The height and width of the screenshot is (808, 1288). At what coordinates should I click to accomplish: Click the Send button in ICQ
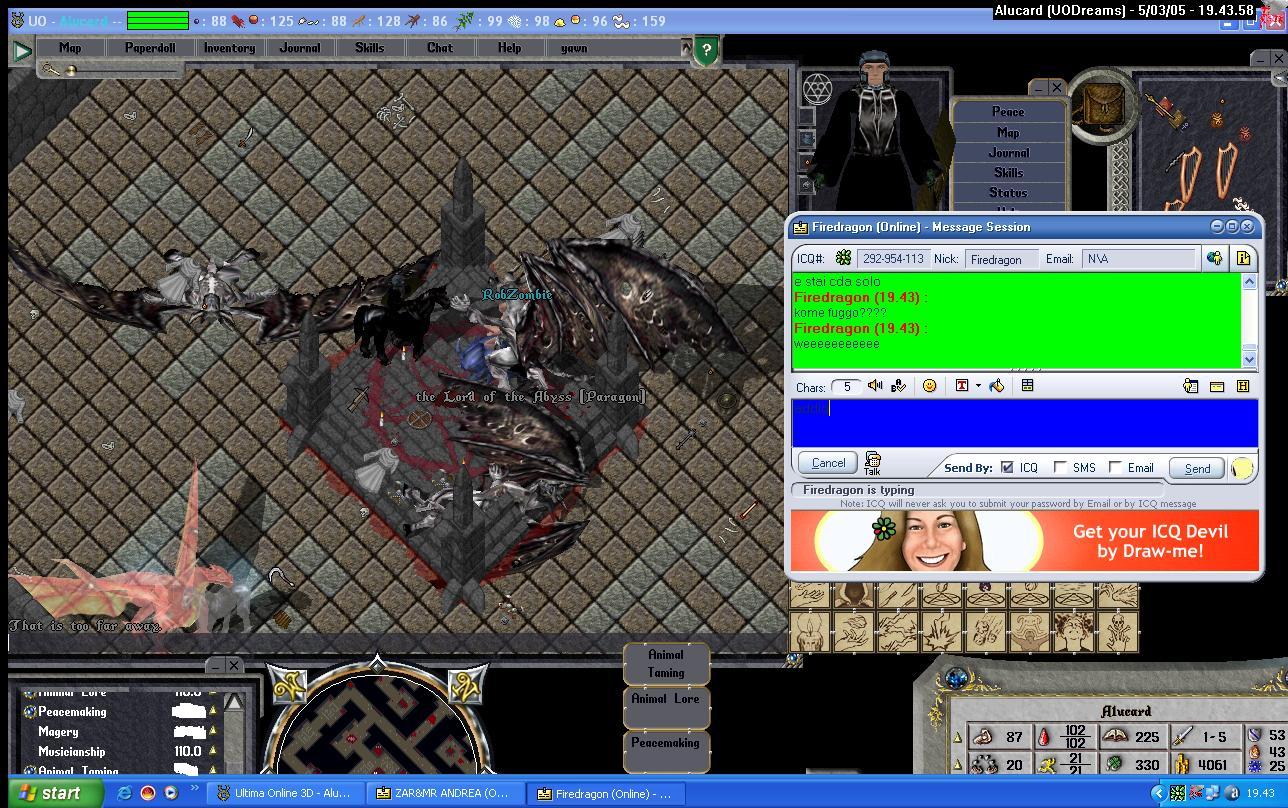1197,468
